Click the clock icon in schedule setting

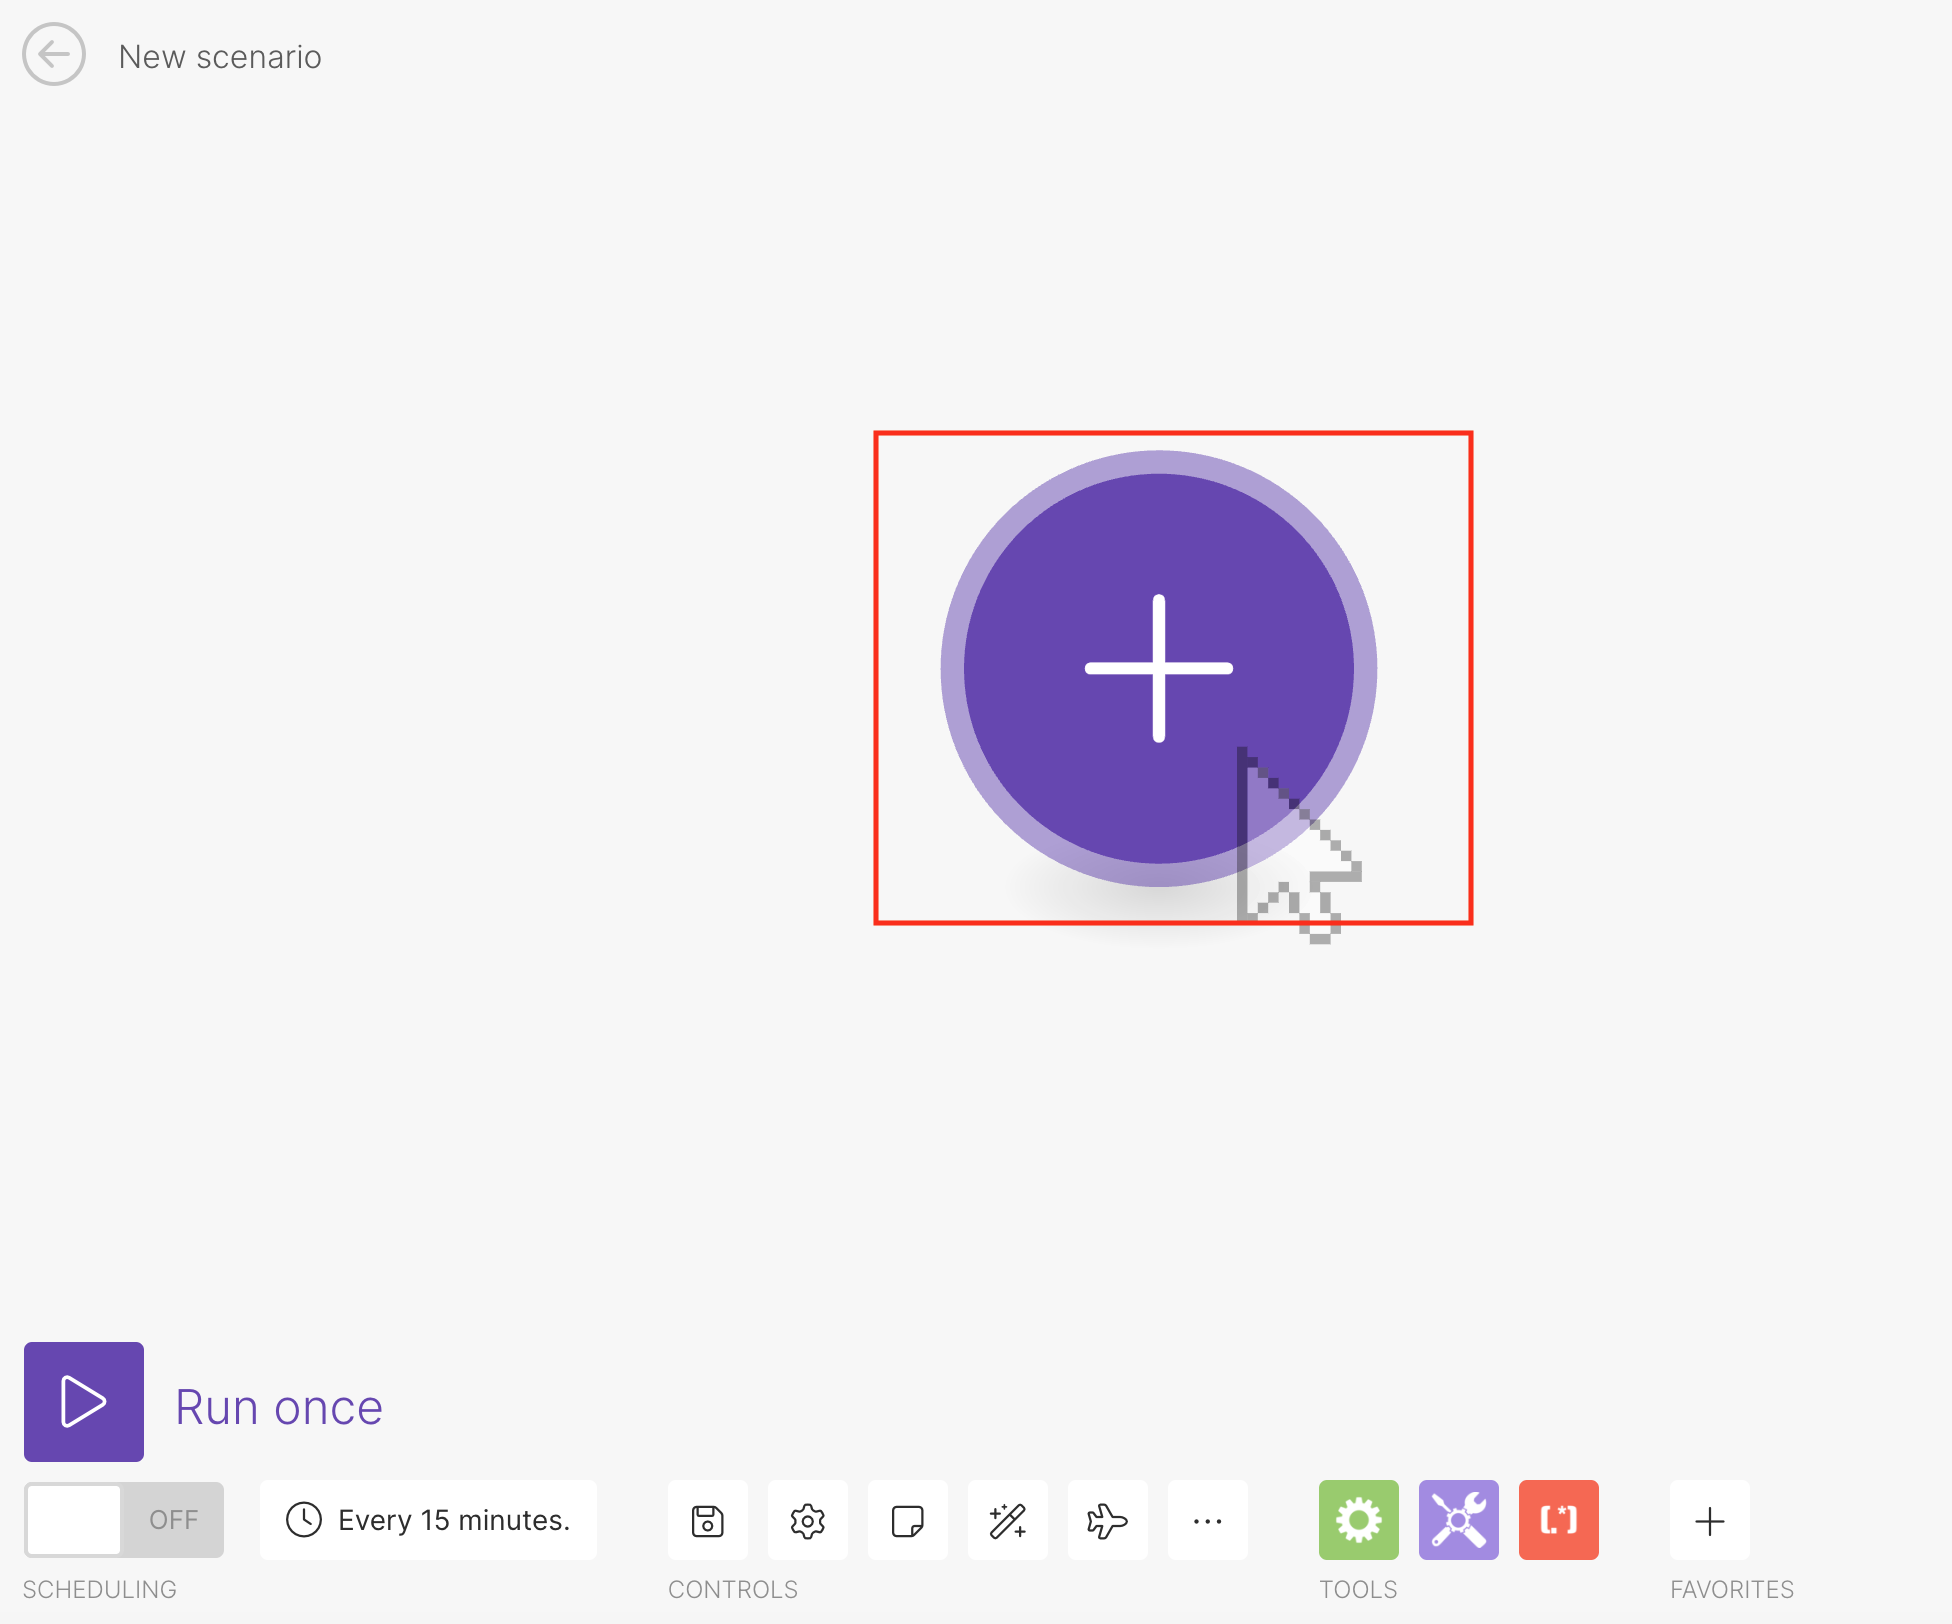click(304, 1520)
